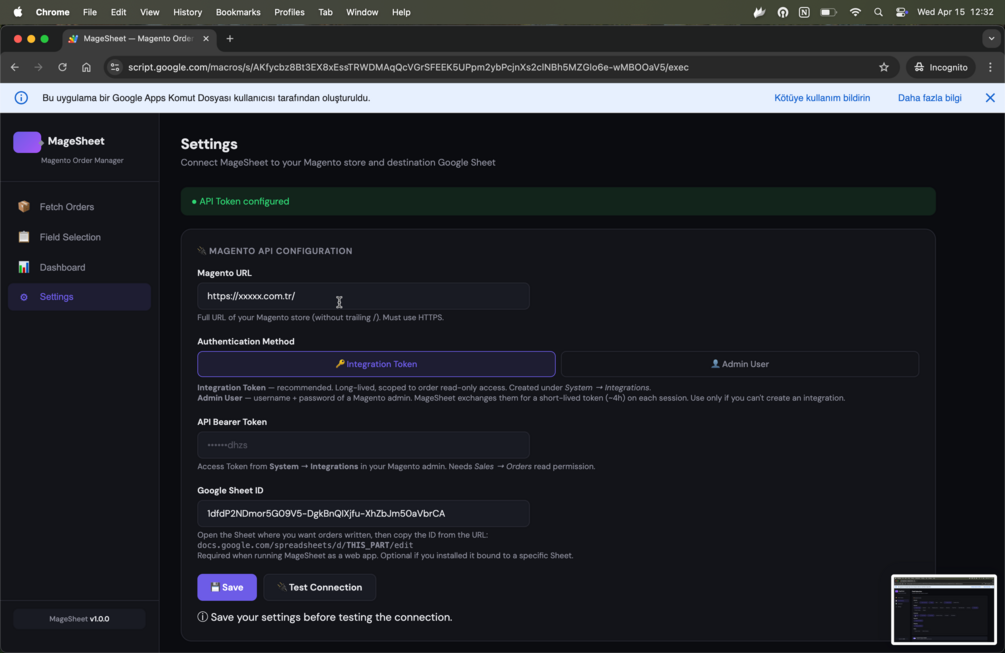Switch to Admin User authentication
Image resolution: width=1005 pixels, height=653 pixels.
(740, 364)
